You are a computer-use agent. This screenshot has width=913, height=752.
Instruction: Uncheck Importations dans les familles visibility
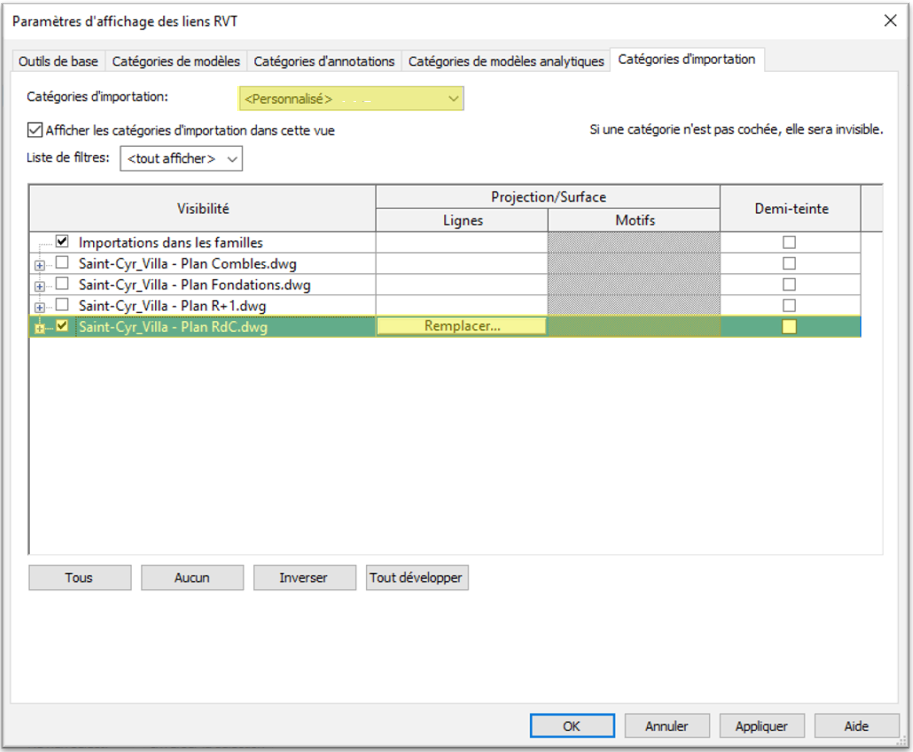(x=62, y=242)
